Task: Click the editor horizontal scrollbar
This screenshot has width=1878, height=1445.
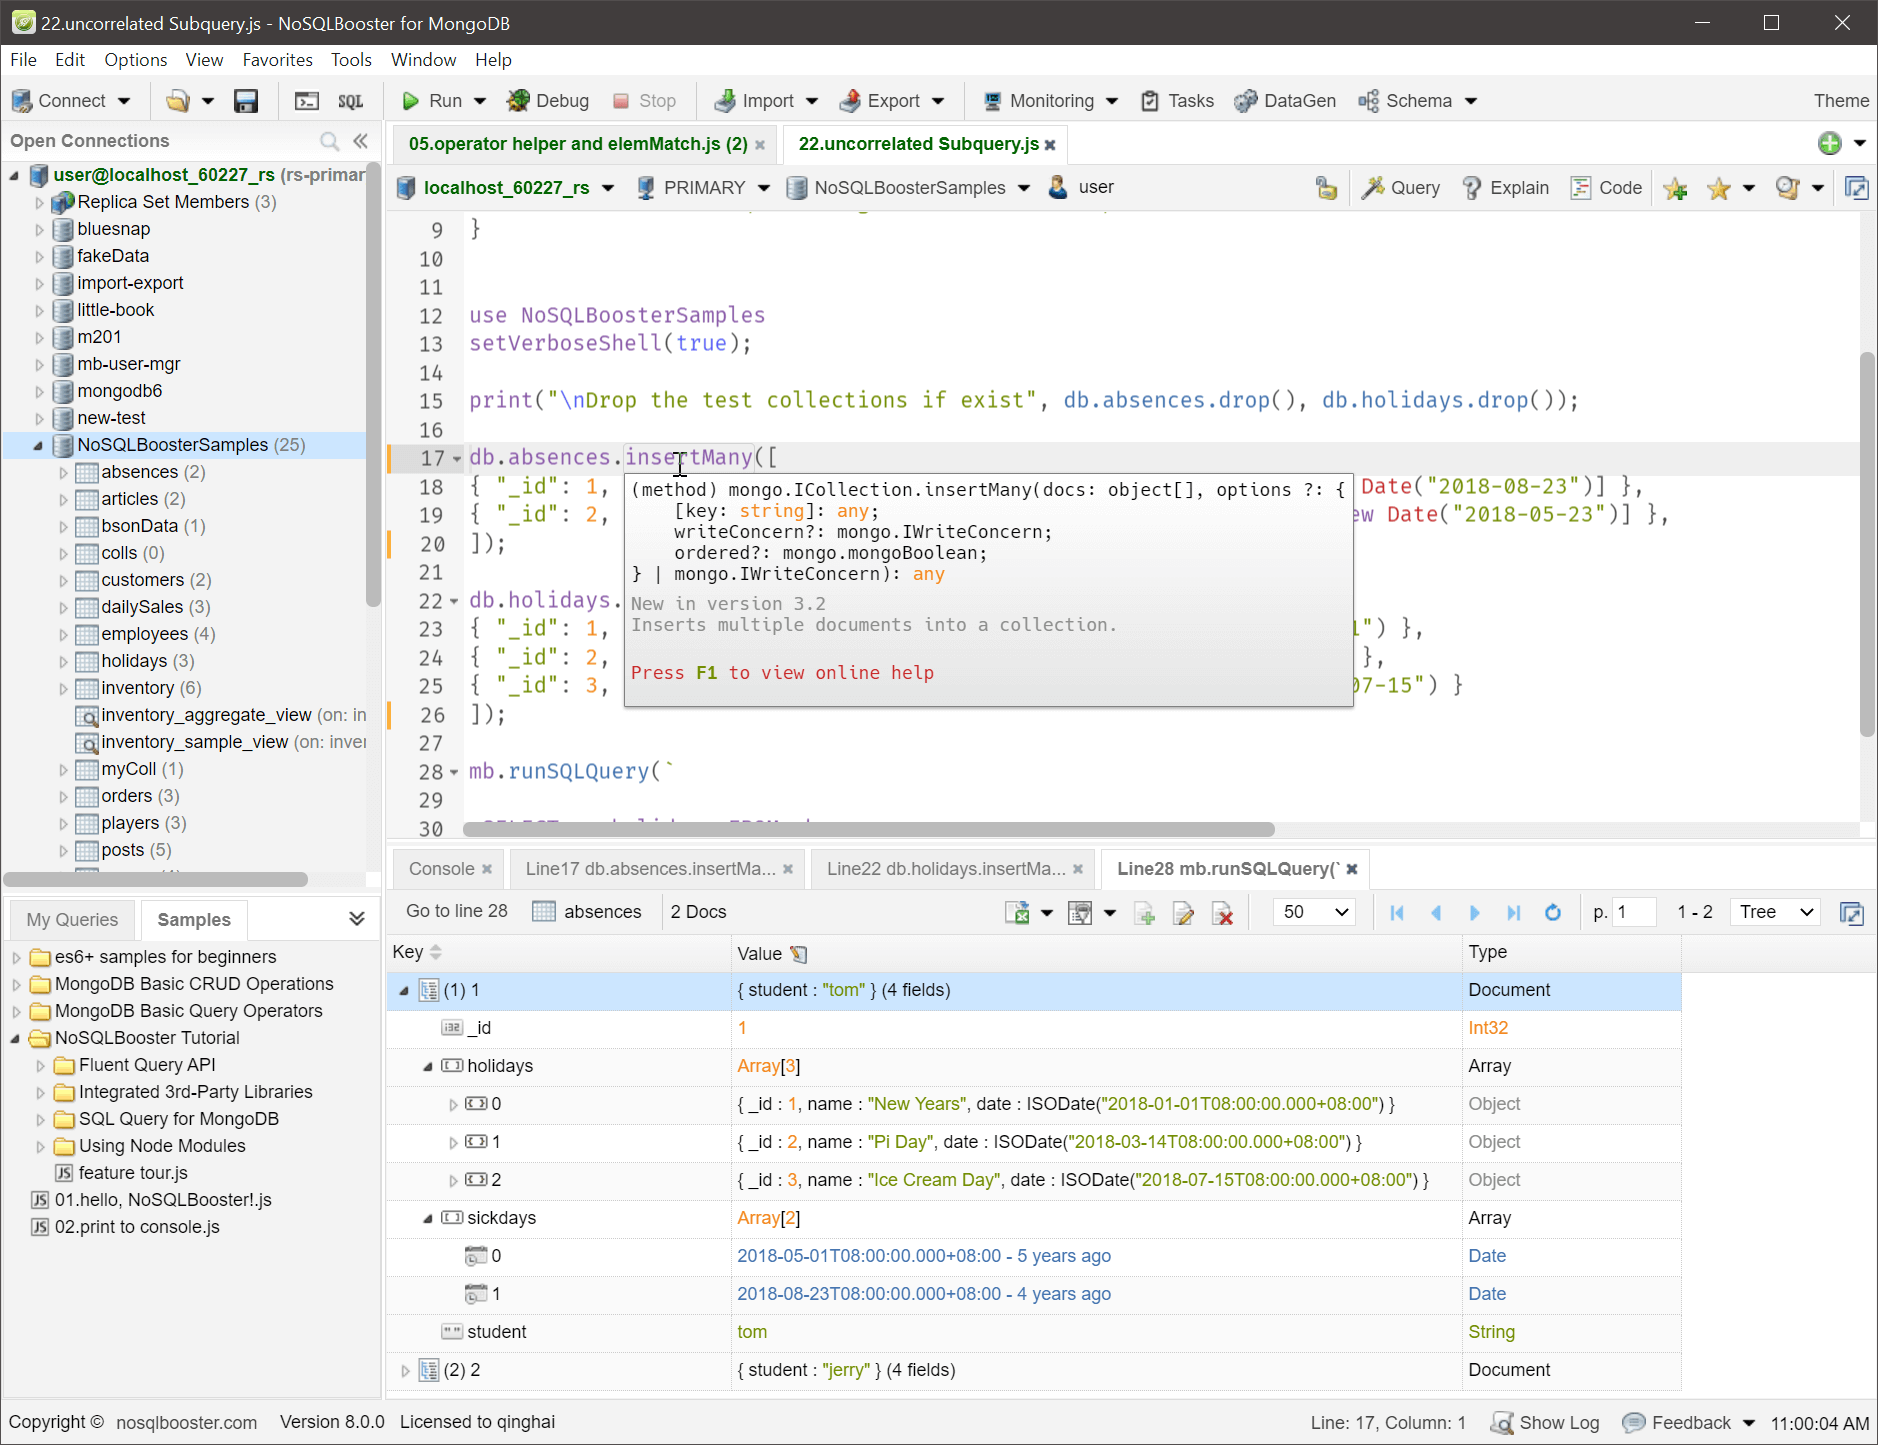Action: (x=868, y=829)
